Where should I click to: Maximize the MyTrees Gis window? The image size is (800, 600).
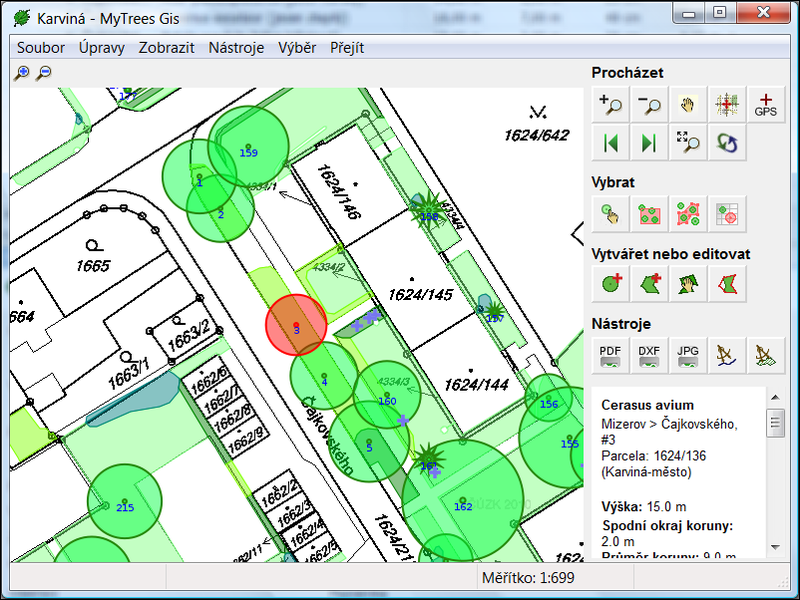[x=719, y=13]
